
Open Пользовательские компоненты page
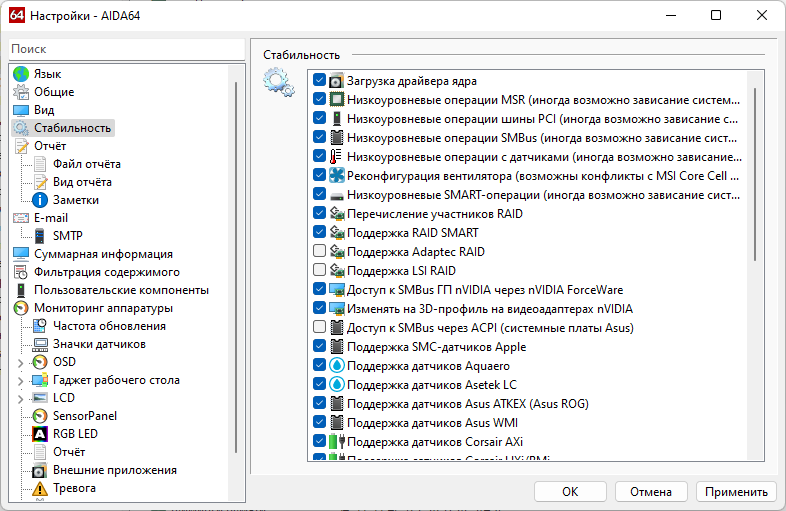[121, 290]
